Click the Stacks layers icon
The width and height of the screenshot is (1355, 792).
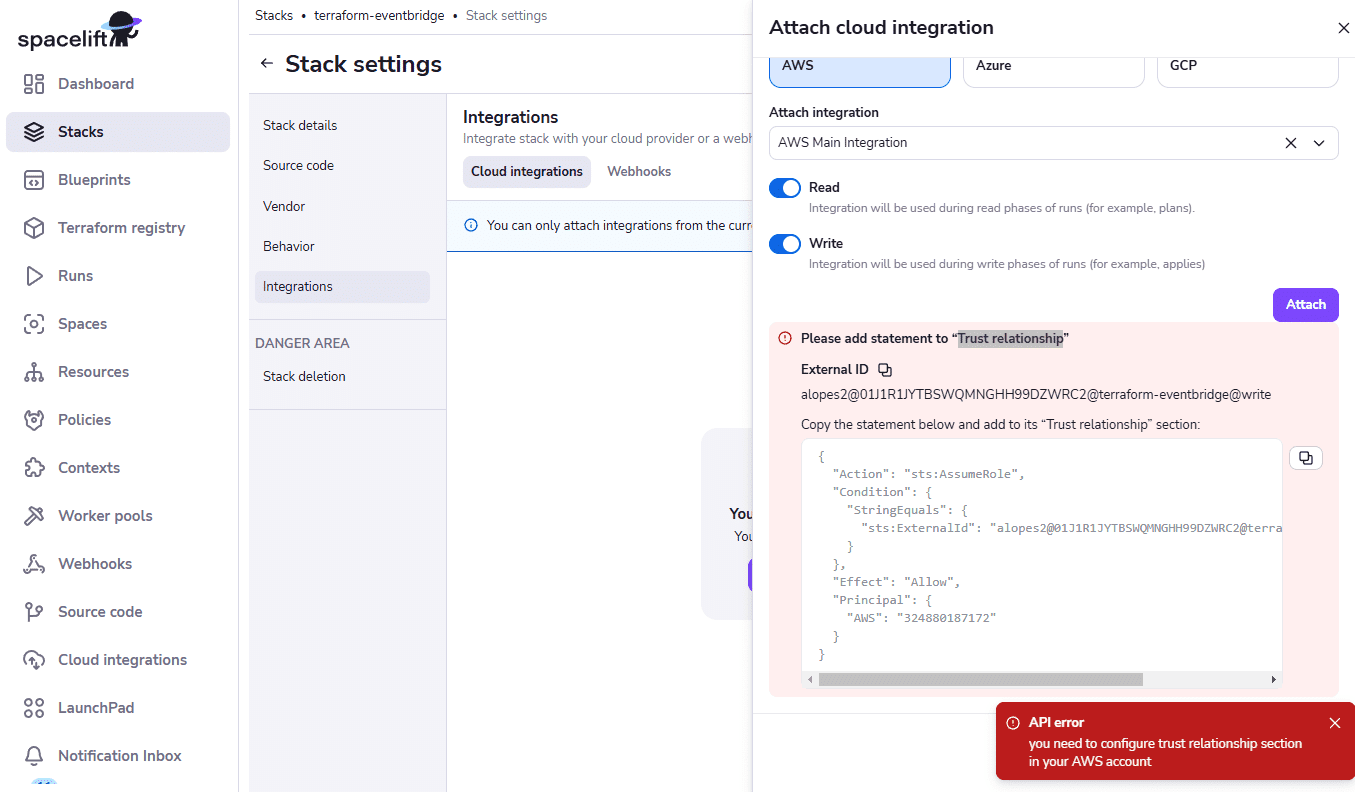34,132
